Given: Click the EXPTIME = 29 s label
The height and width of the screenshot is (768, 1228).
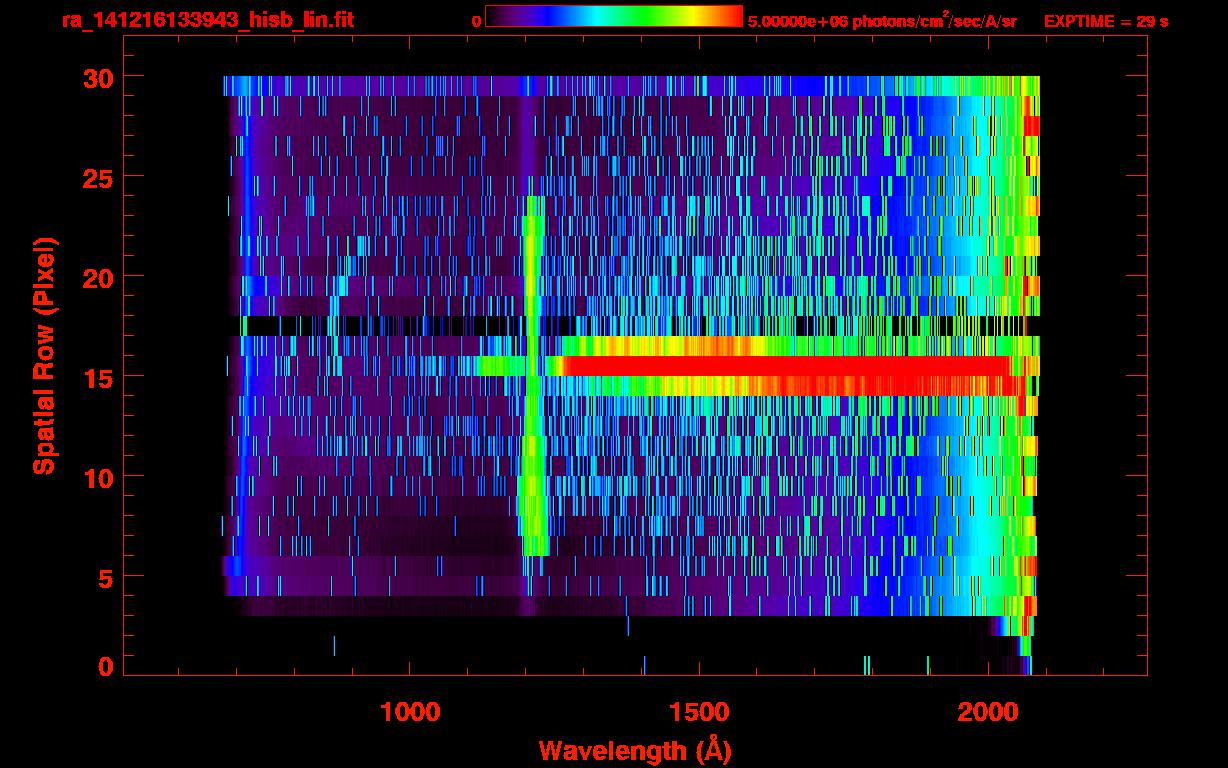Looking at the screenshot, I should point(1106,20).
